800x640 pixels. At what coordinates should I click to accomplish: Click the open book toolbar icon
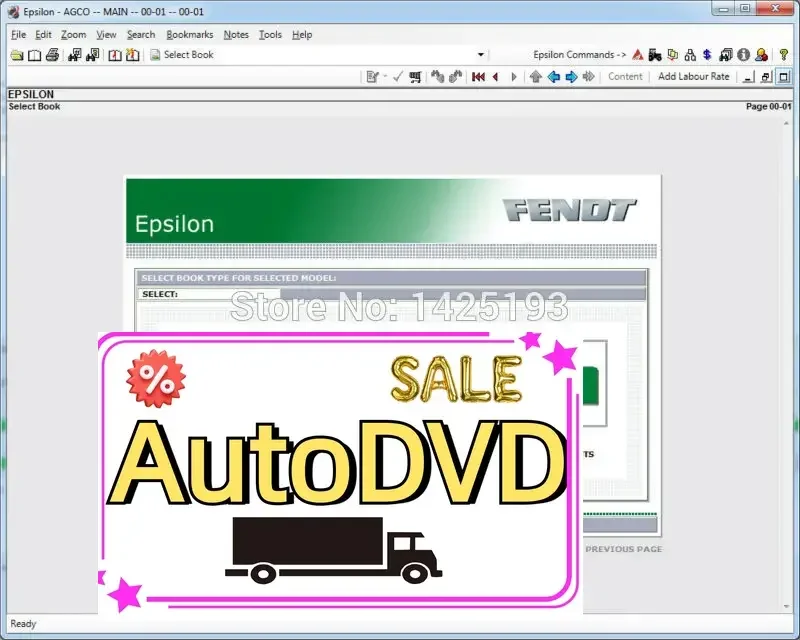(35, 55)
